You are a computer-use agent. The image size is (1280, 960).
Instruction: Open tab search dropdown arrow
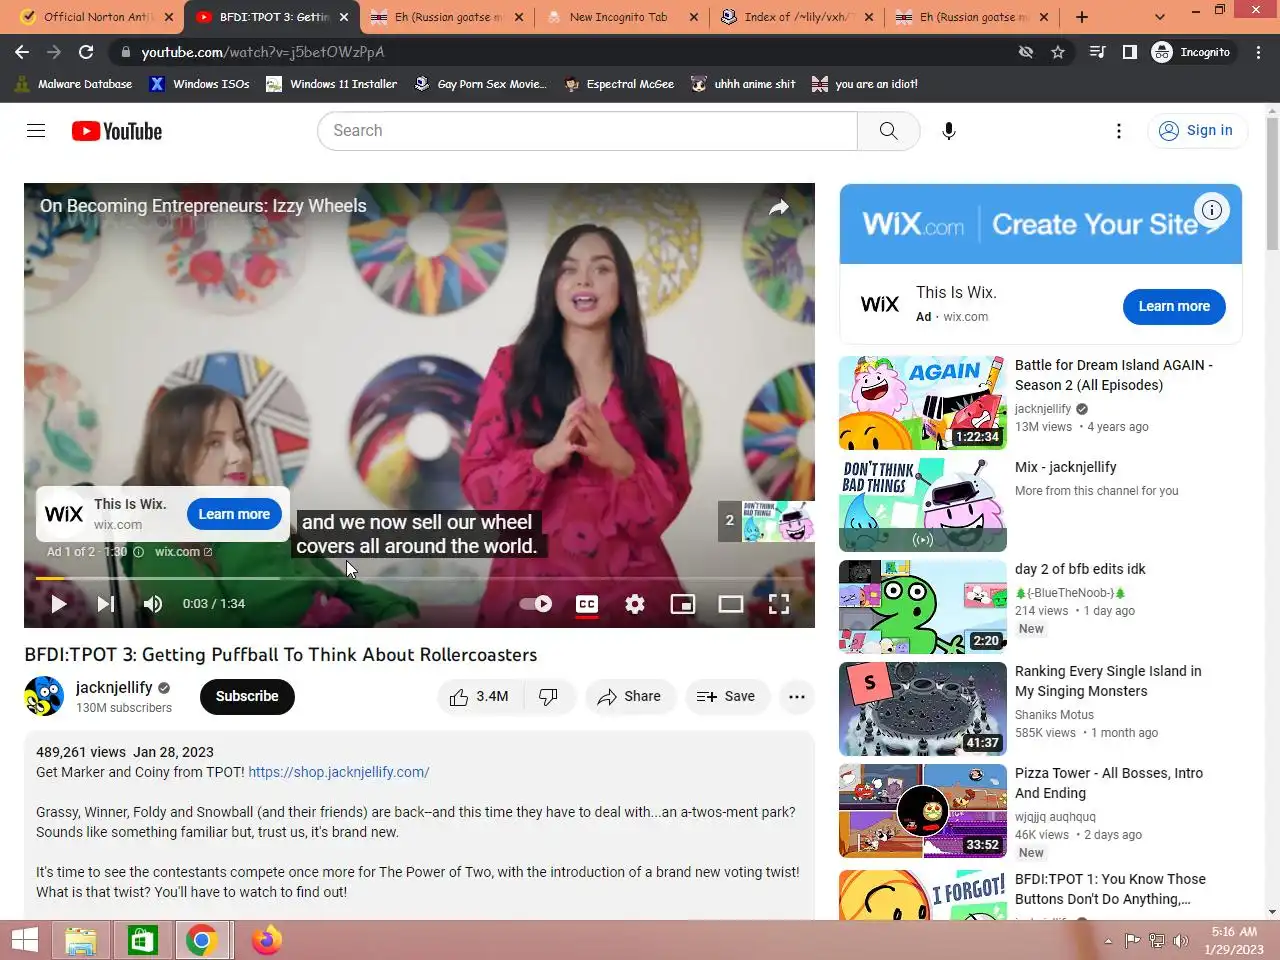coord(1160,17)
